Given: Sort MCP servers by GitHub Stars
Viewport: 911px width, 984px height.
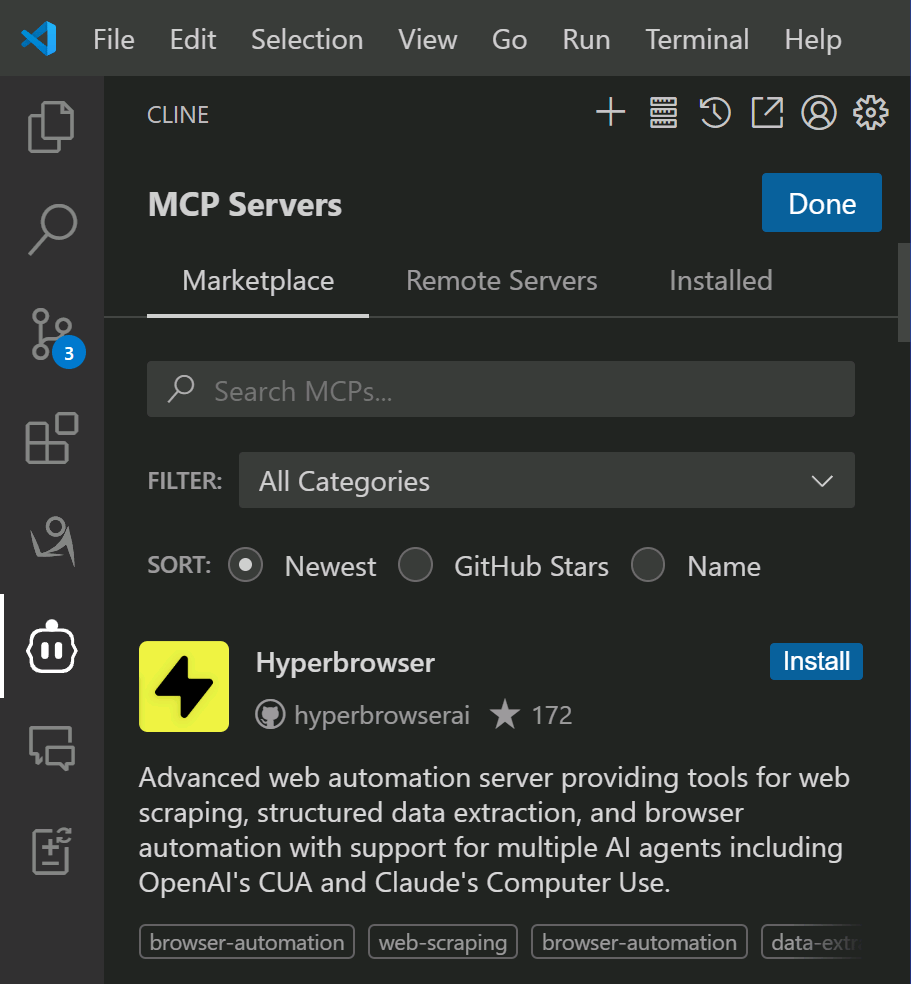Looking at the screenshot, I should click(x=415, y=566).
